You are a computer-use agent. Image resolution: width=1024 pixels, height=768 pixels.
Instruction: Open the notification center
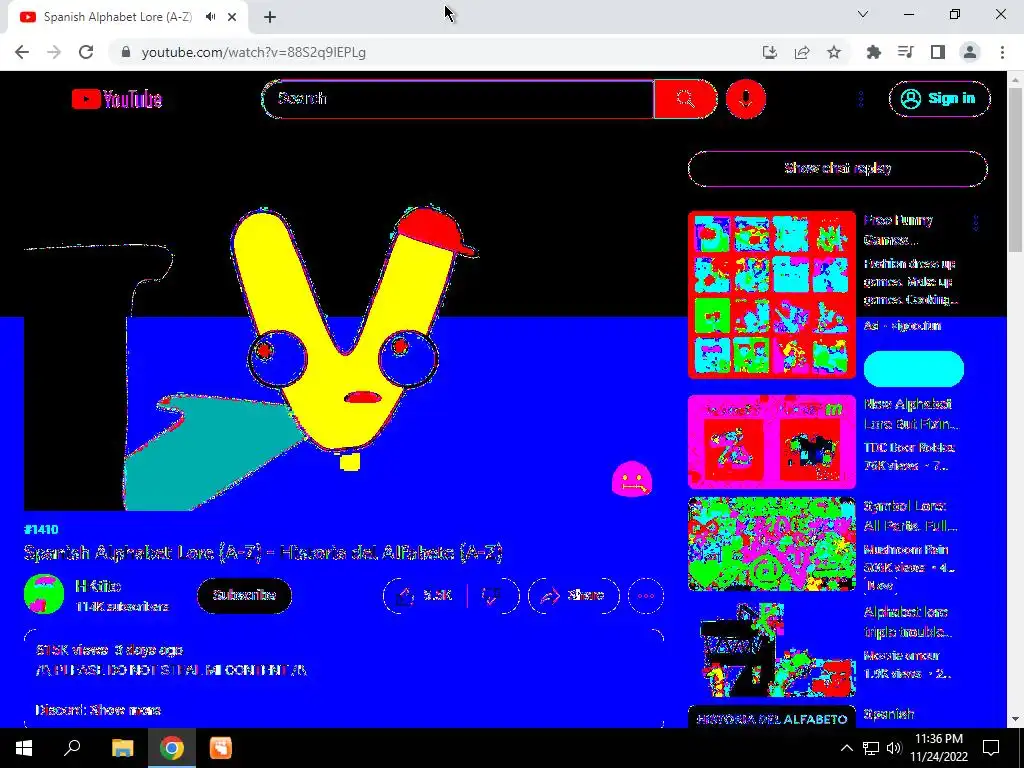coord(991,748)
